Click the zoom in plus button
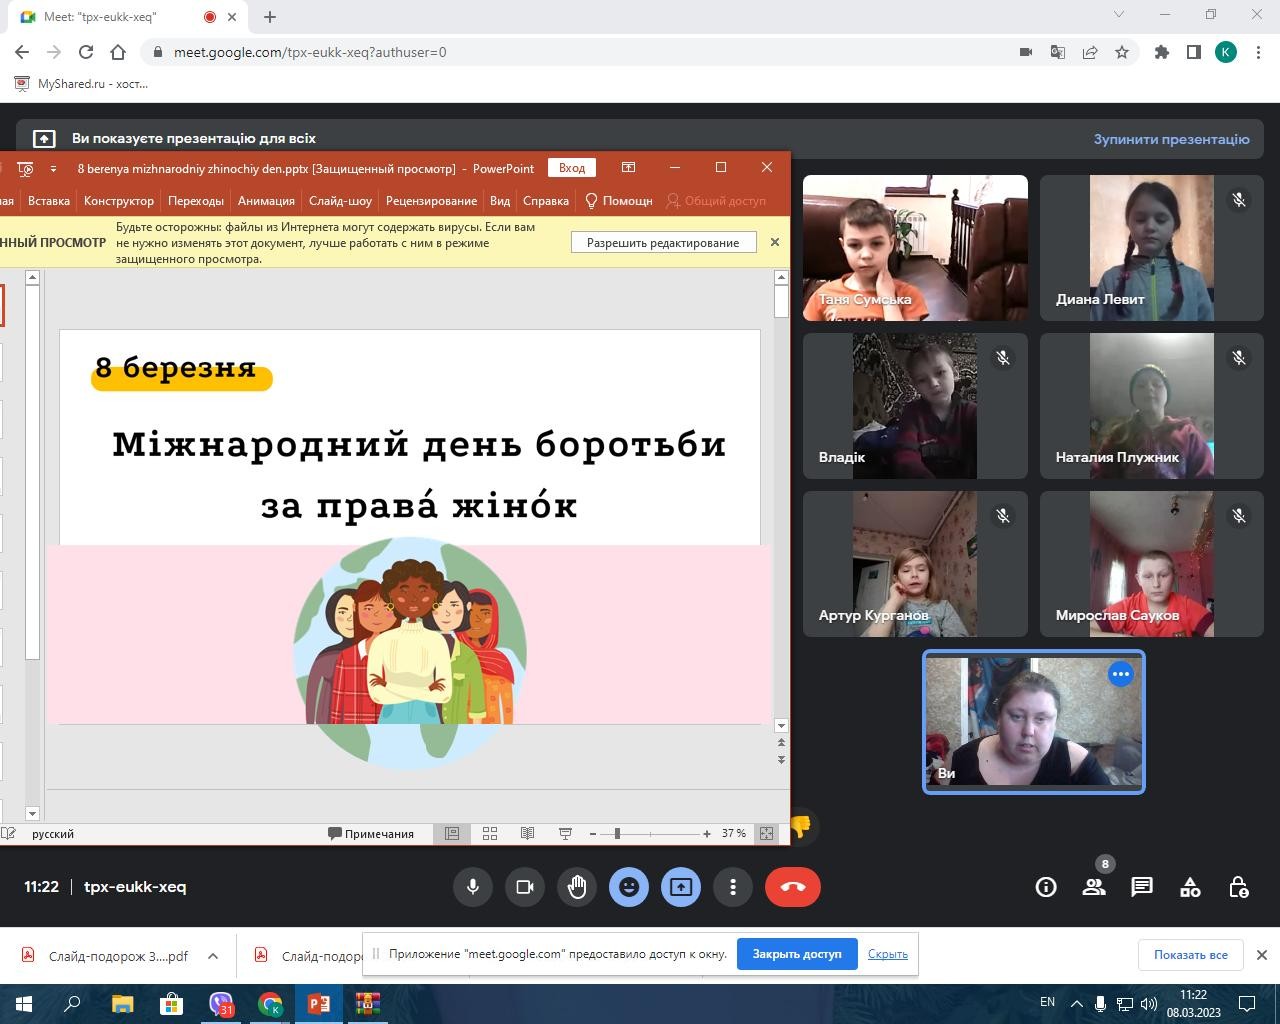This screenshot has height=1024, width=1280. click(x=707, y=833)
